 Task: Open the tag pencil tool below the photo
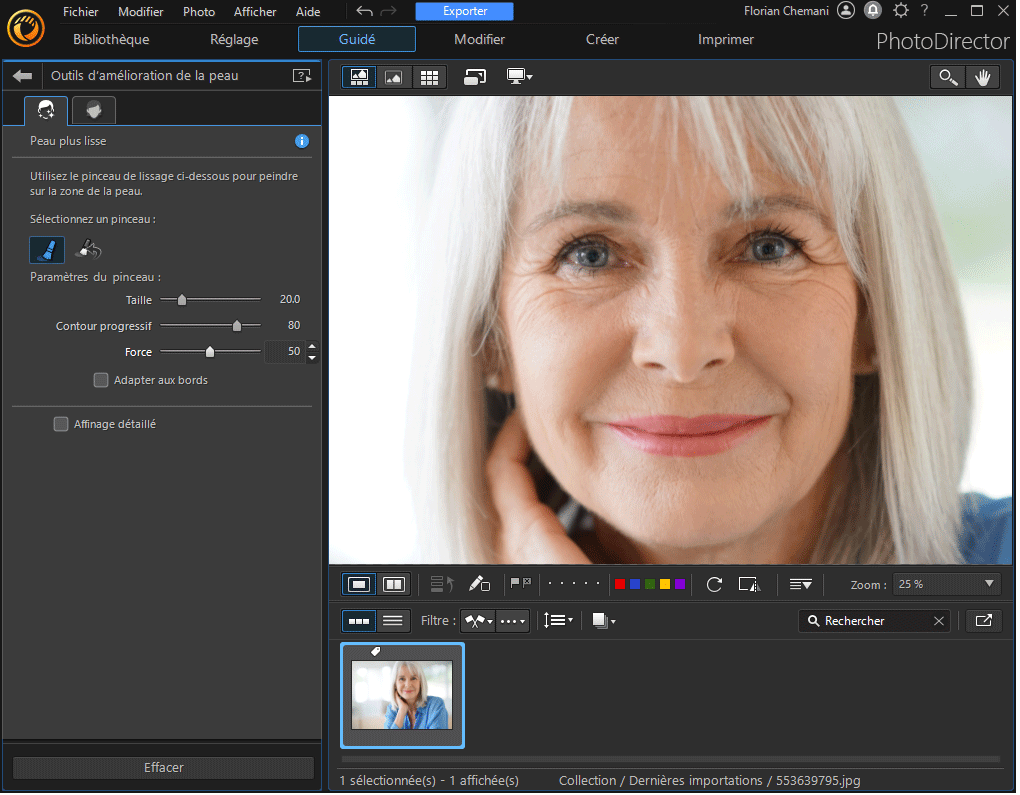click(x=480, y=583)
